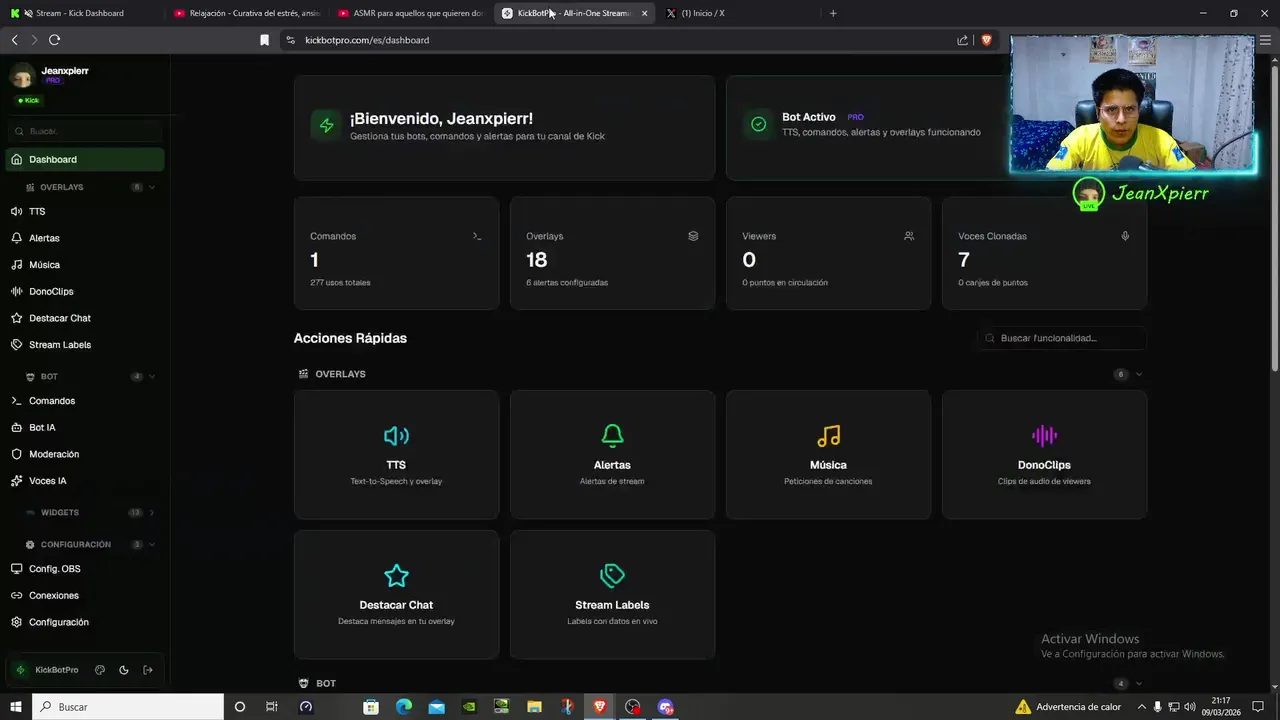This screenshot has height=720, width=1280.
Task: Click the bookmark icon in address bar
Action: 264,40
